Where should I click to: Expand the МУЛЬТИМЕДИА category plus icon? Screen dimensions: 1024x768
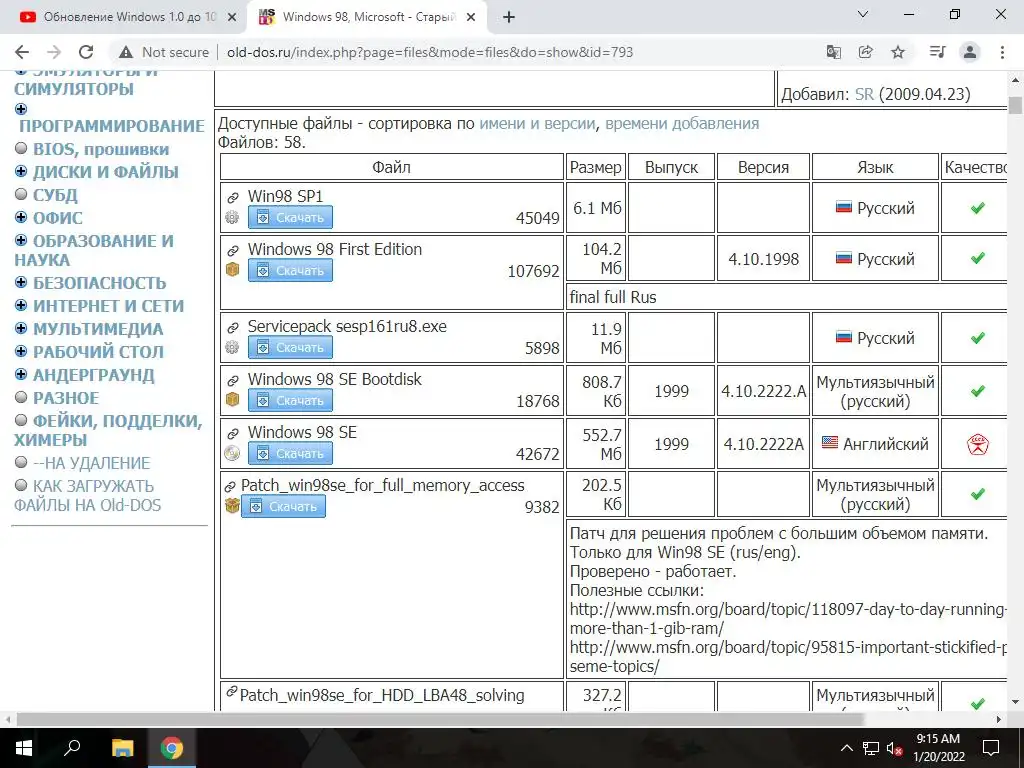(x=21, y=328)
